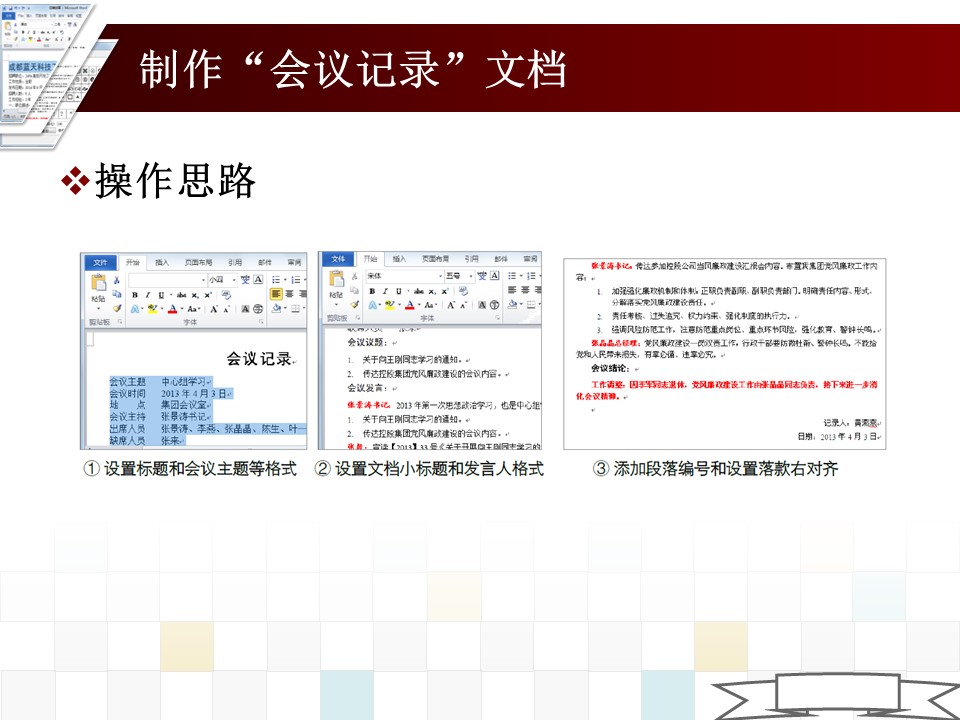The height and width of the screenshot is (720, 960).
Task: Toggle Bold in step ② screenshot ribbon
Action: click(372, 291)
